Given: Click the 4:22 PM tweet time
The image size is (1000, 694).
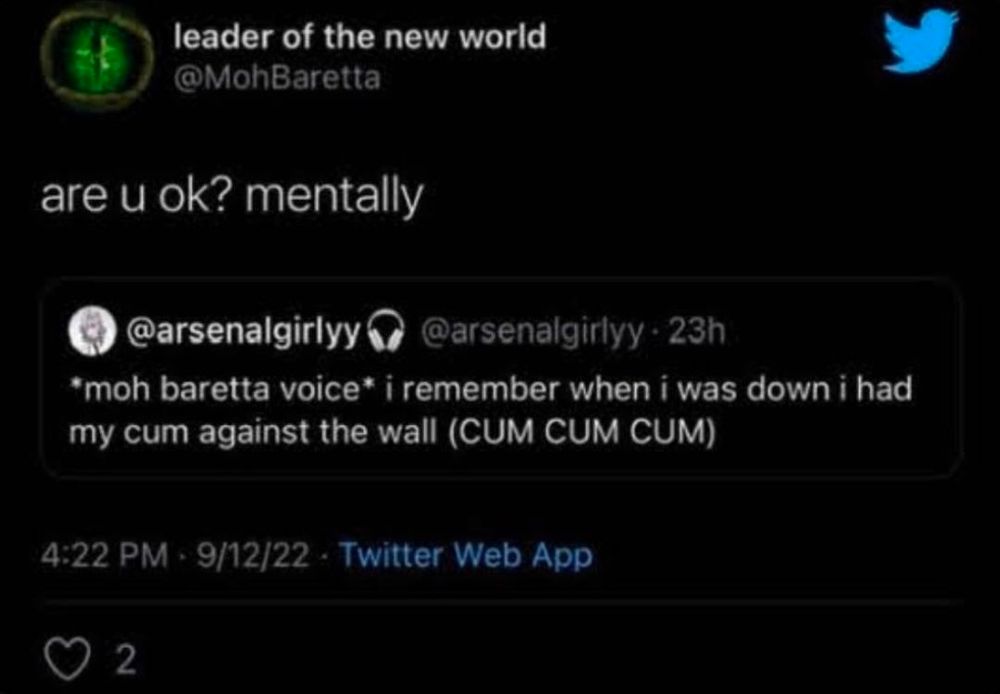Looking at the screenshot, I should pyautogui.click(x=105, y=556).
